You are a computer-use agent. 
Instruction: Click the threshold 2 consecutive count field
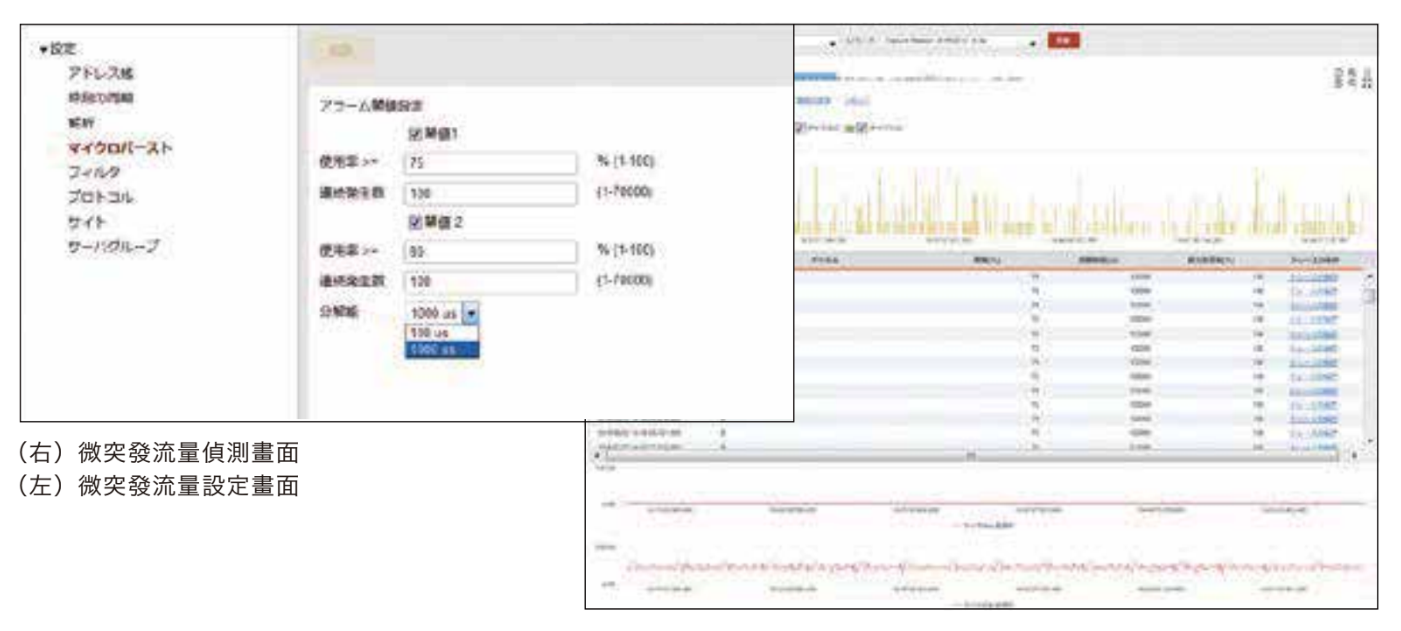[x=492, y=283]
